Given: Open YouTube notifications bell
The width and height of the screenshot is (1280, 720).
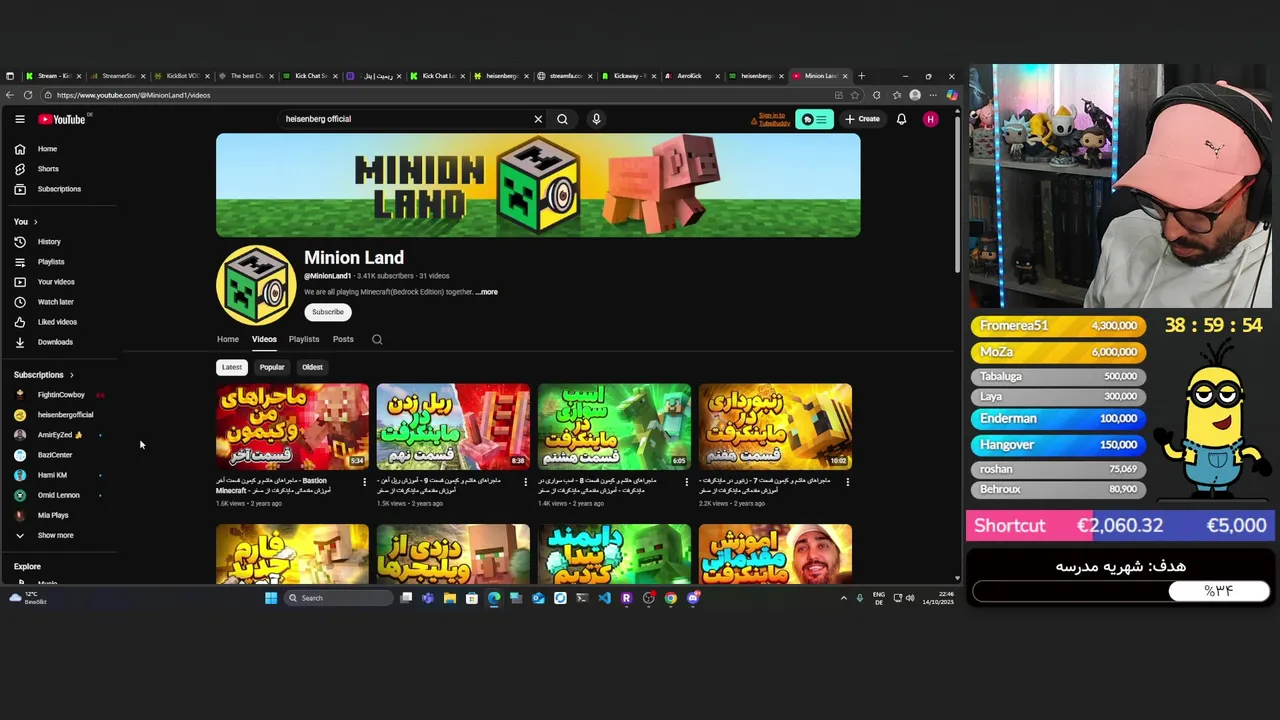Looking at the screenshot, I should tap(901, 119).
